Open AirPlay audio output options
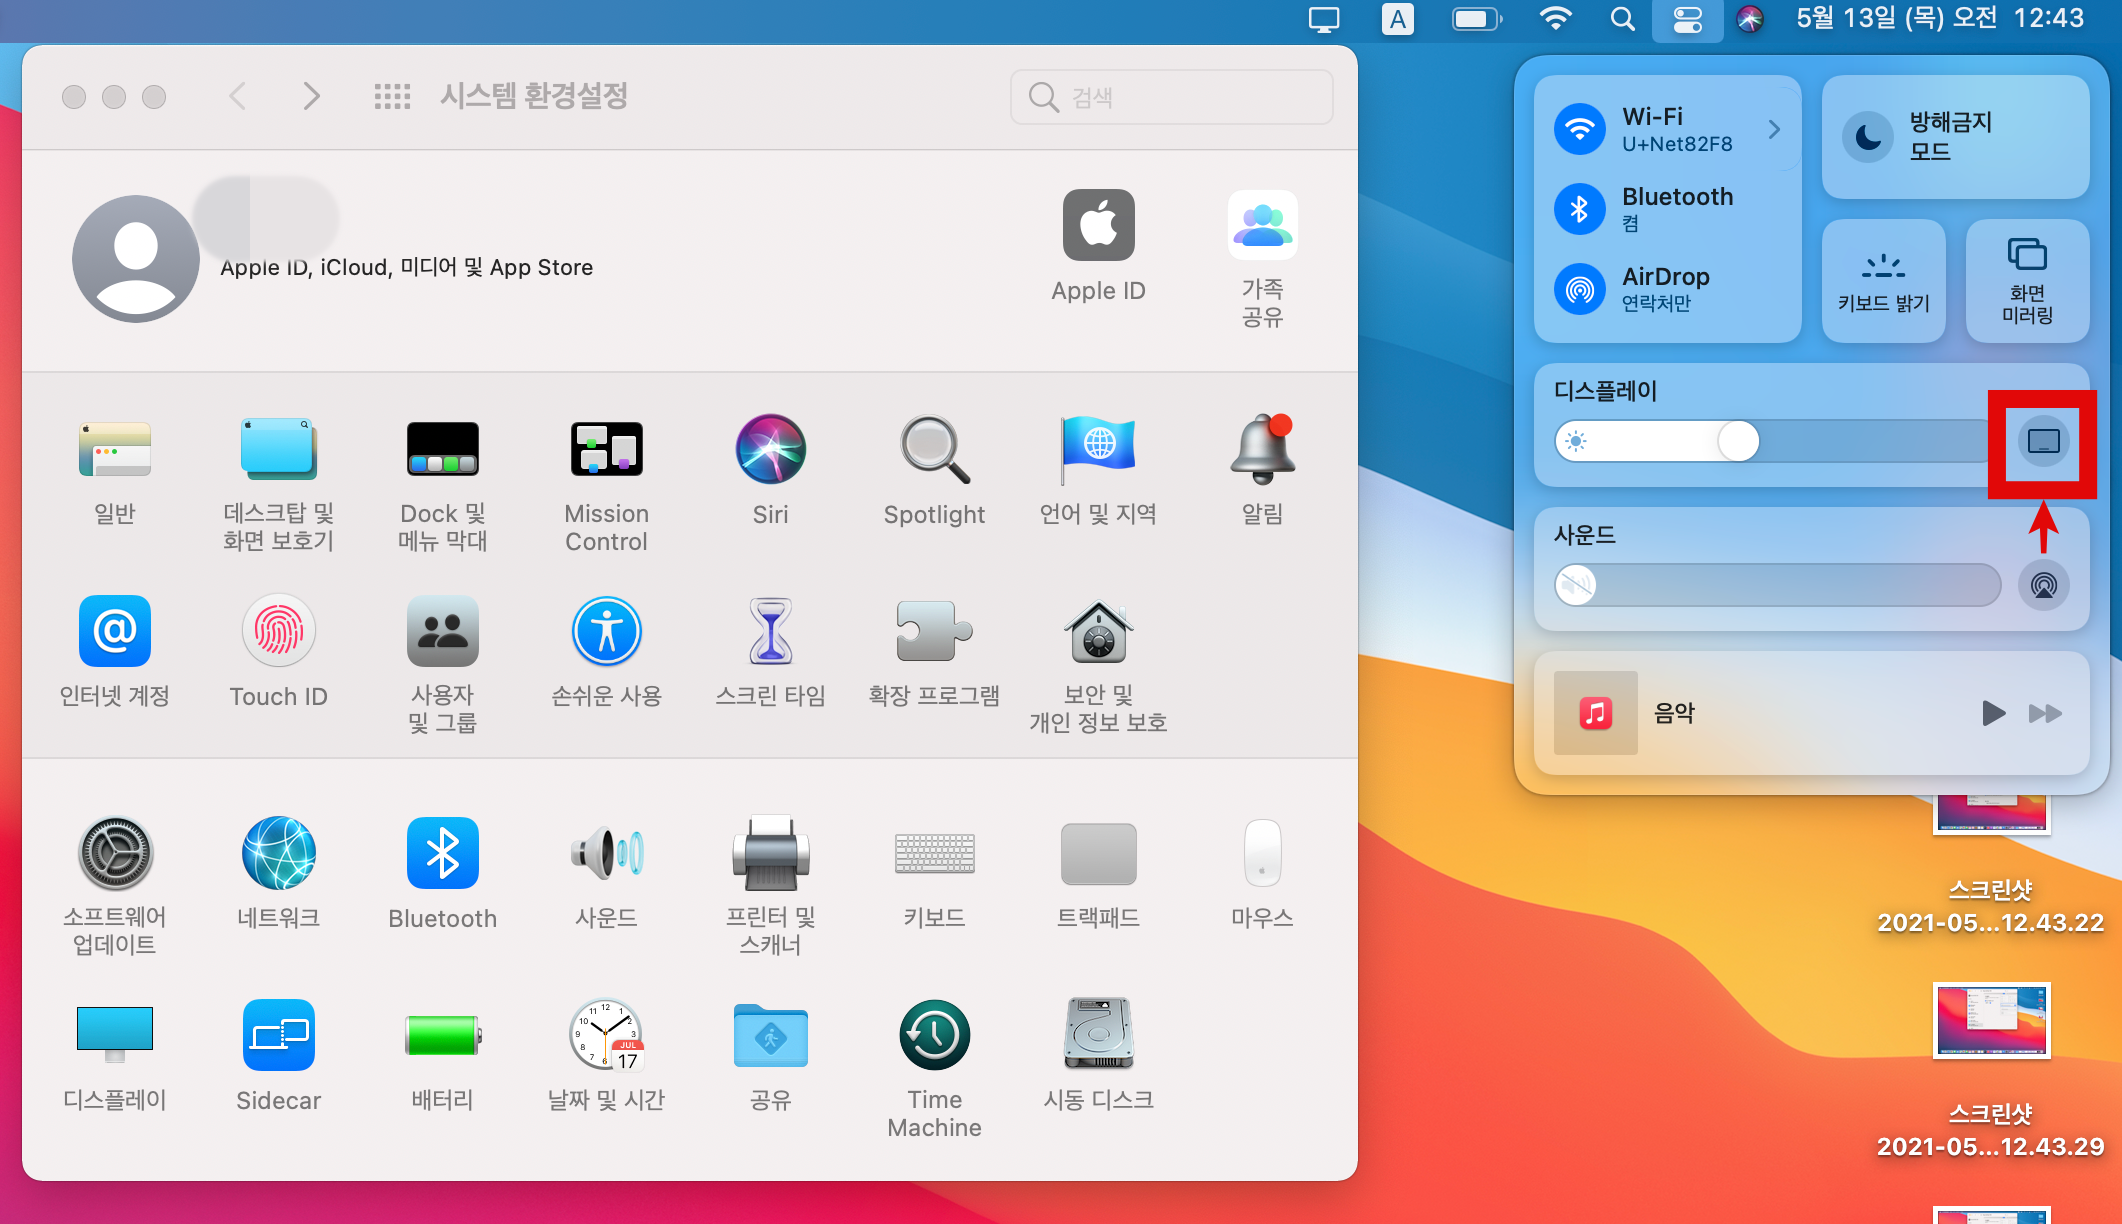The image size is (2122, 1224). tap(2043, 585)
